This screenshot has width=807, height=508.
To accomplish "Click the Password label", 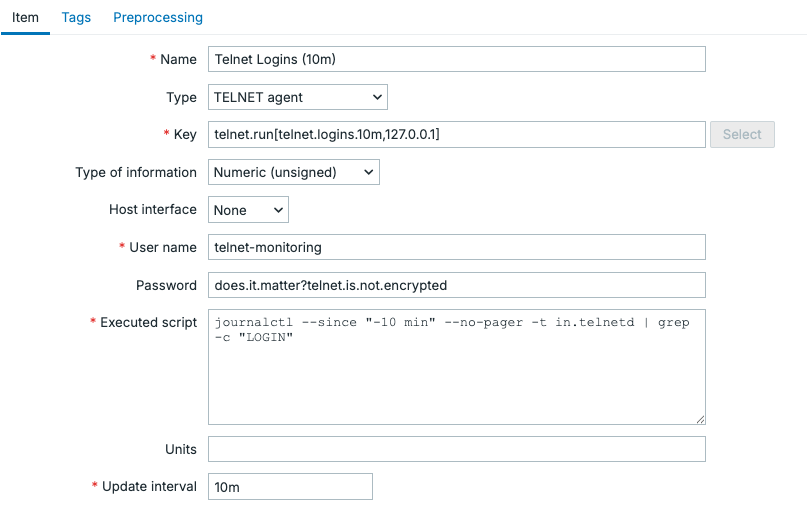I will 166,285.
